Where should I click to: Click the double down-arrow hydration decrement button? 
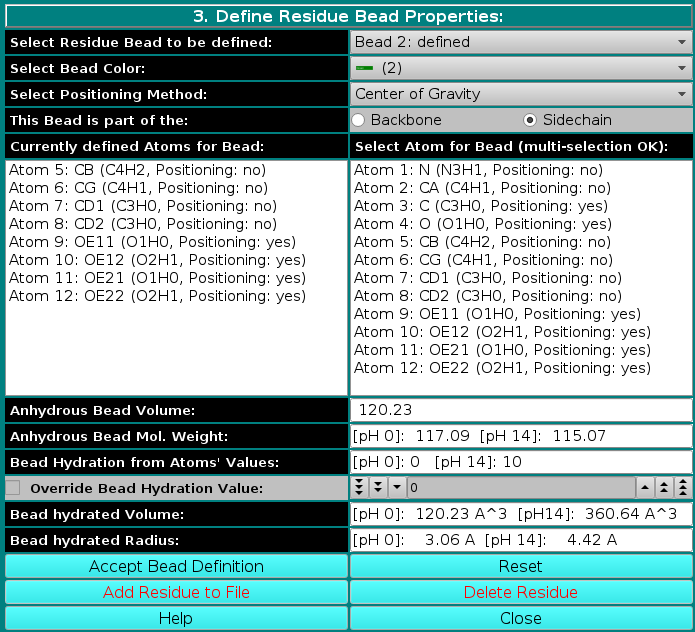coord(378,488)
